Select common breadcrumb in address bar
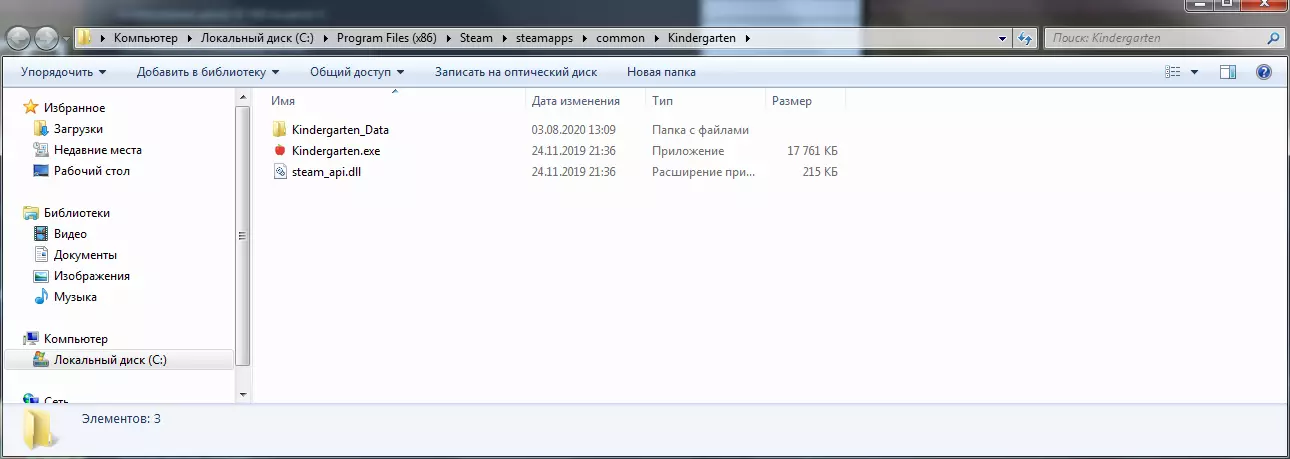This screenshot has height=459, width=1290. point(620,38)
